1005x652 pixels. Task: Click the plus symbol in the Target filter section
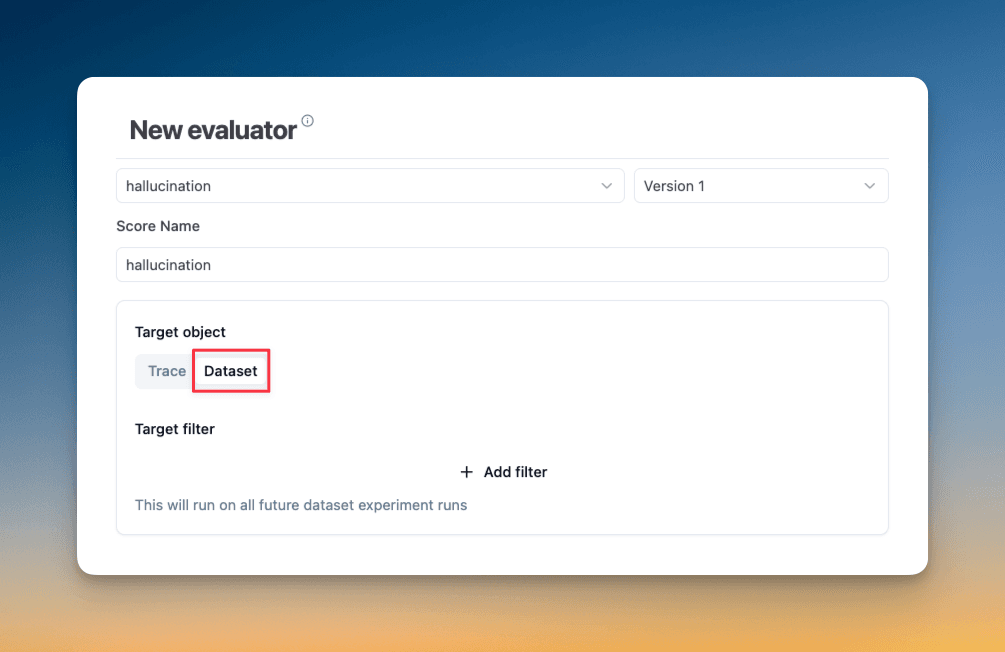click(x=466, y=471)
